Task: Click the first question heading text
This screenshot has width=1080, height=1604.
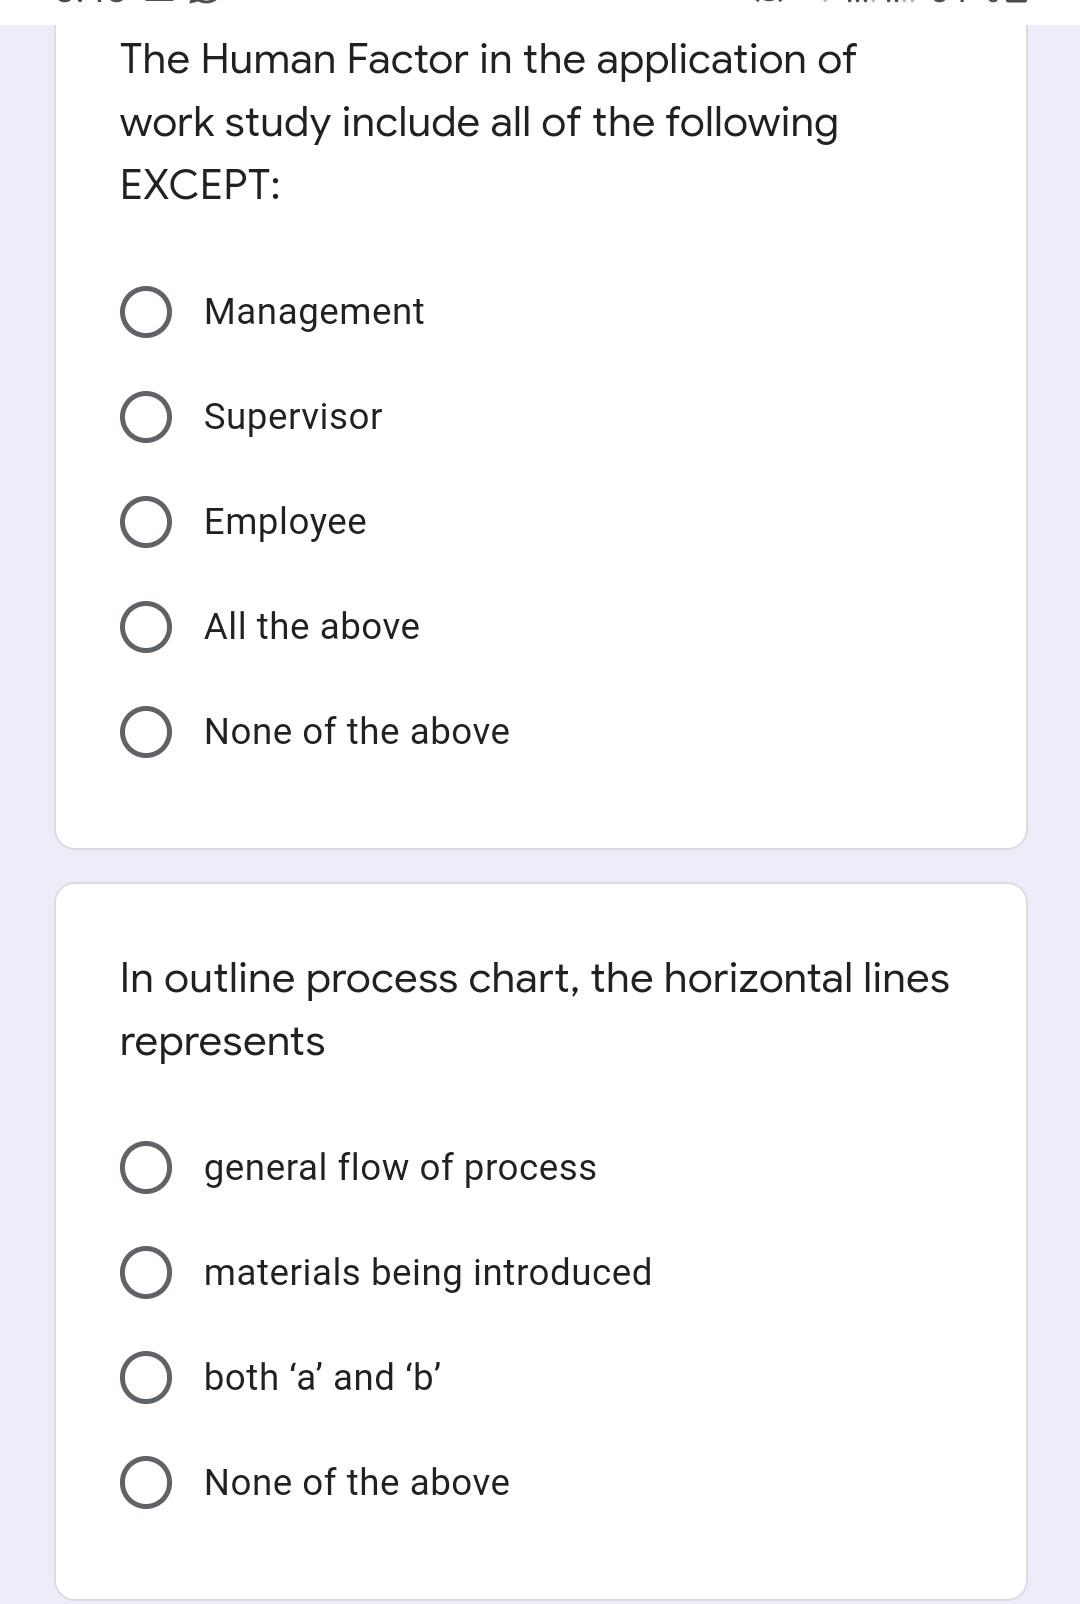Action: point(486,121)
